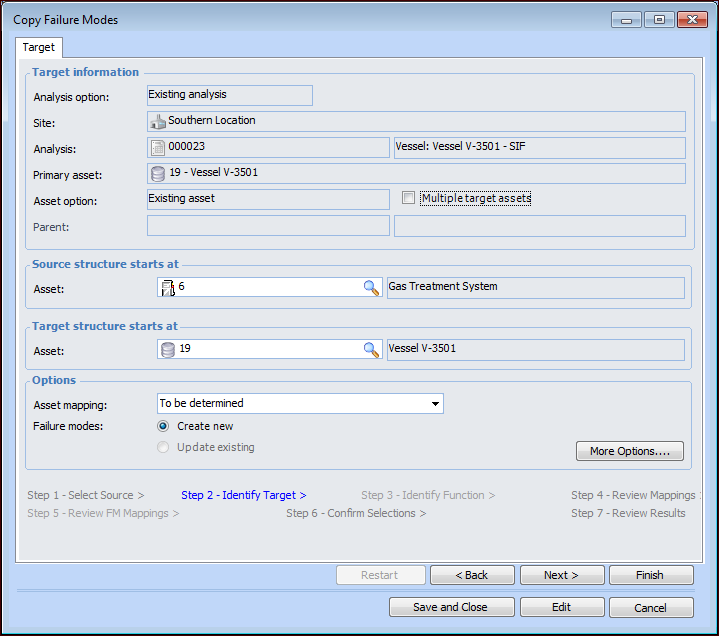The height and width of the screenshot is (636, 719).
Task: Go to Step 2 - Identify Target
Action: pos(243,495)
